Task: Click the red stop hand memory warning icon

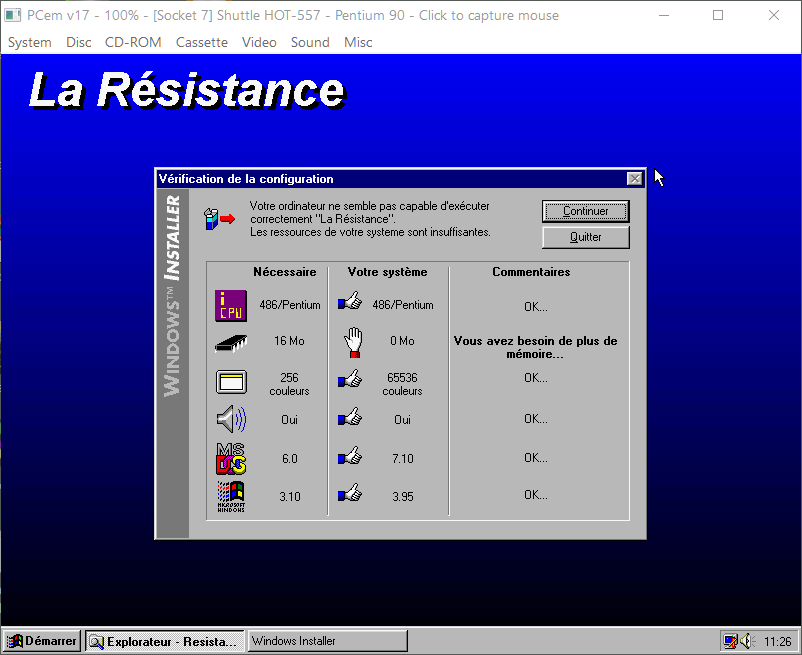Action: [352, 342]
